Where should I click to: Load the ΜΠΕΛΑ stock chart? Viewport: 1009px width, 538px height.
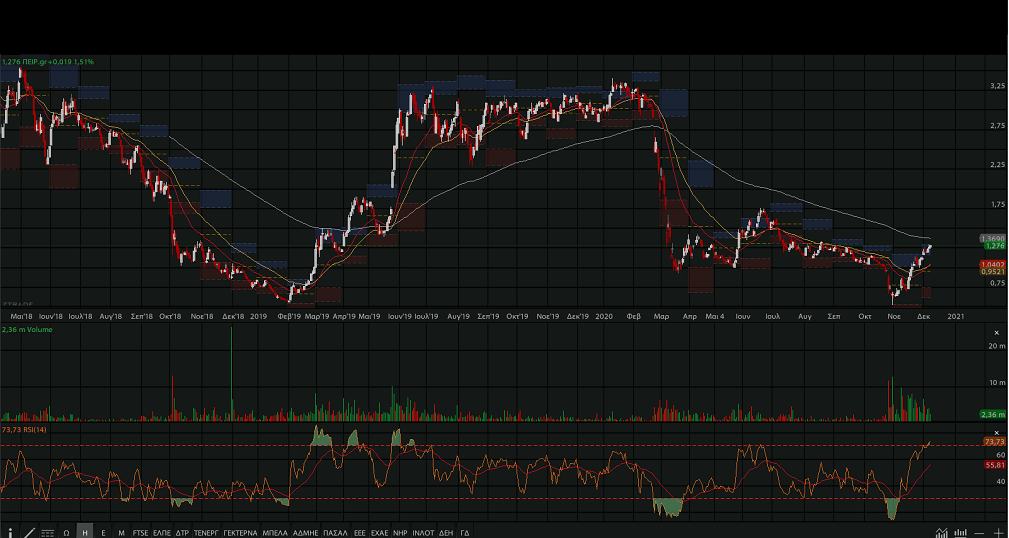pyautogui.click(x=275, y=532)
